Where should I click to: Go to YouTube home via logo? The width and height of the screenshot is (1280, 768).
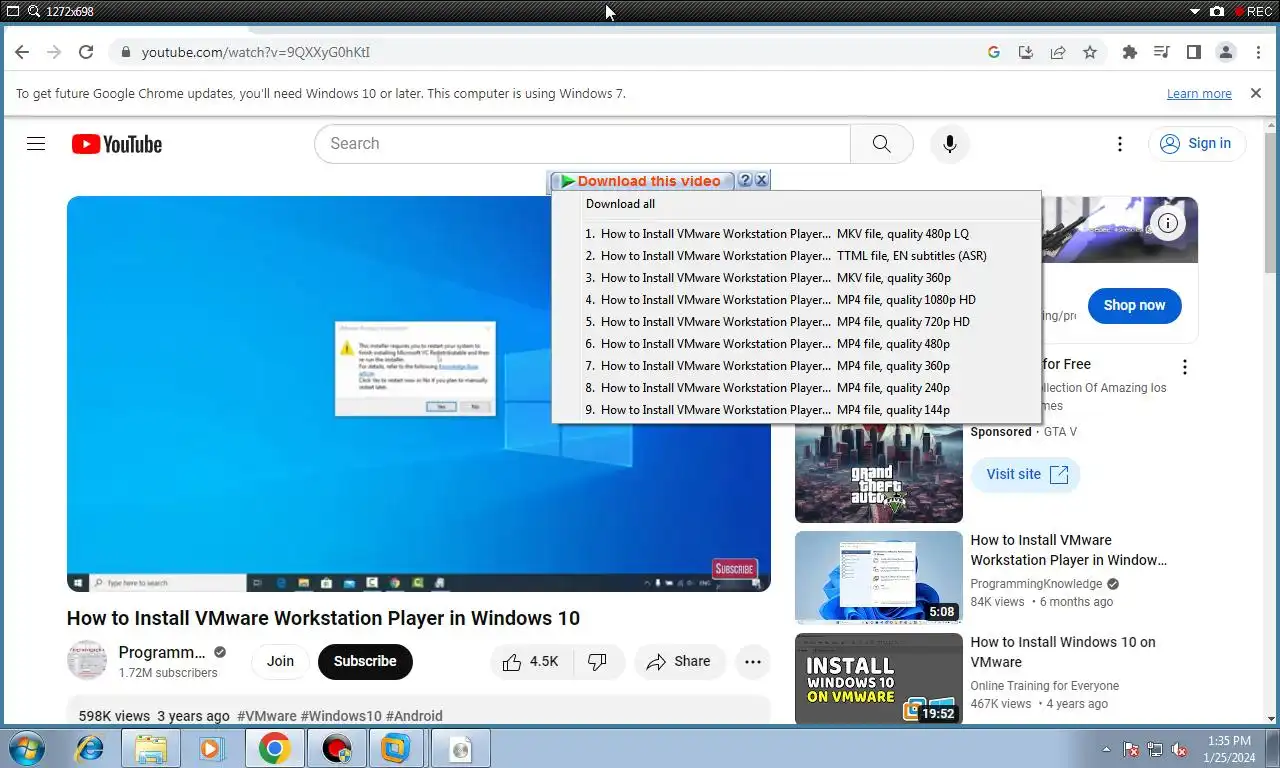(x=117, y=144)
